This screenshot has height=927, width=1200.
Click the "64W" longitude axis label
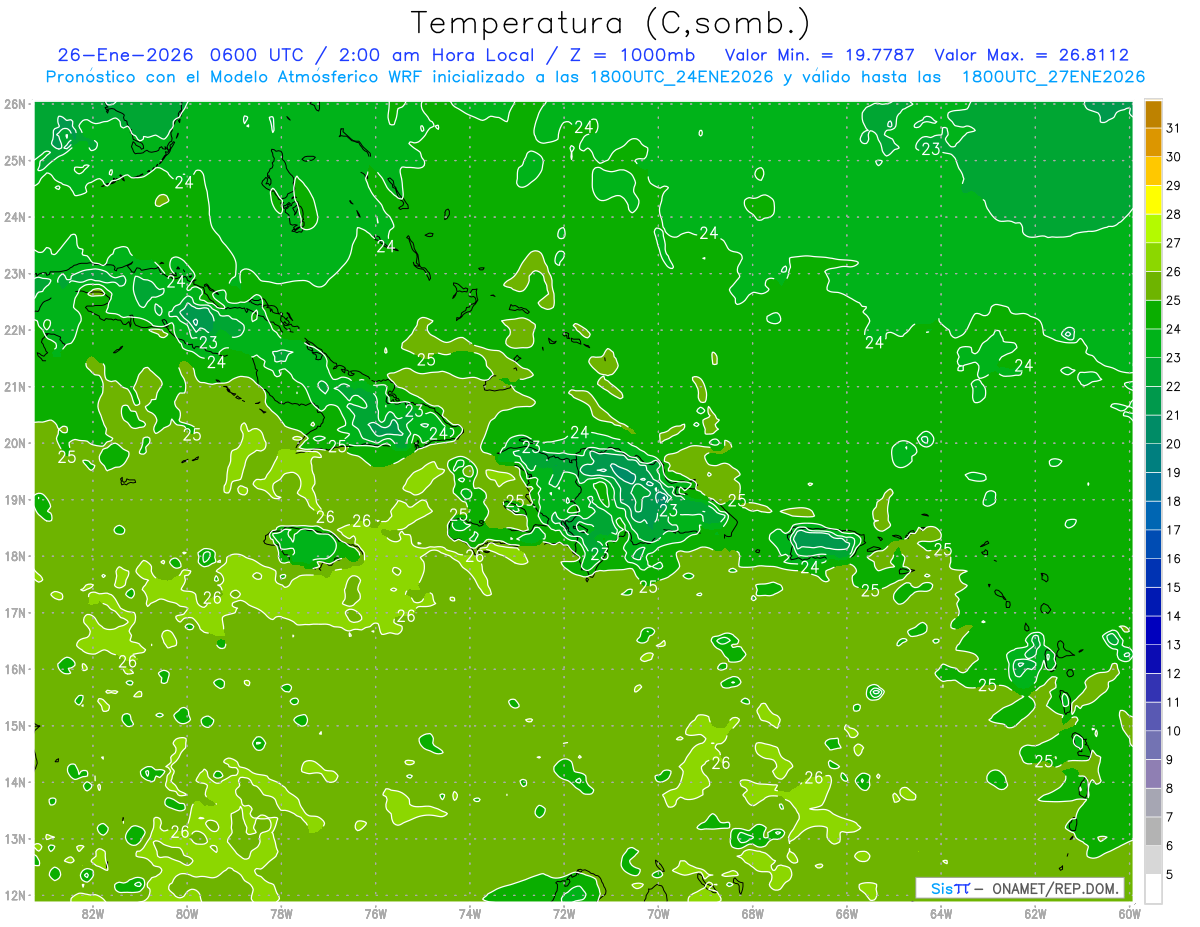point(940,912)
